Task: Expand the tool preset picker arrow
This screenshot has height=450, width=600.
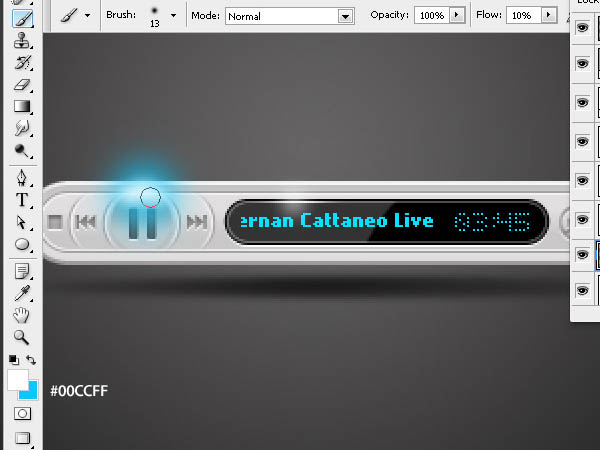Action: click(x=88, y=16)
